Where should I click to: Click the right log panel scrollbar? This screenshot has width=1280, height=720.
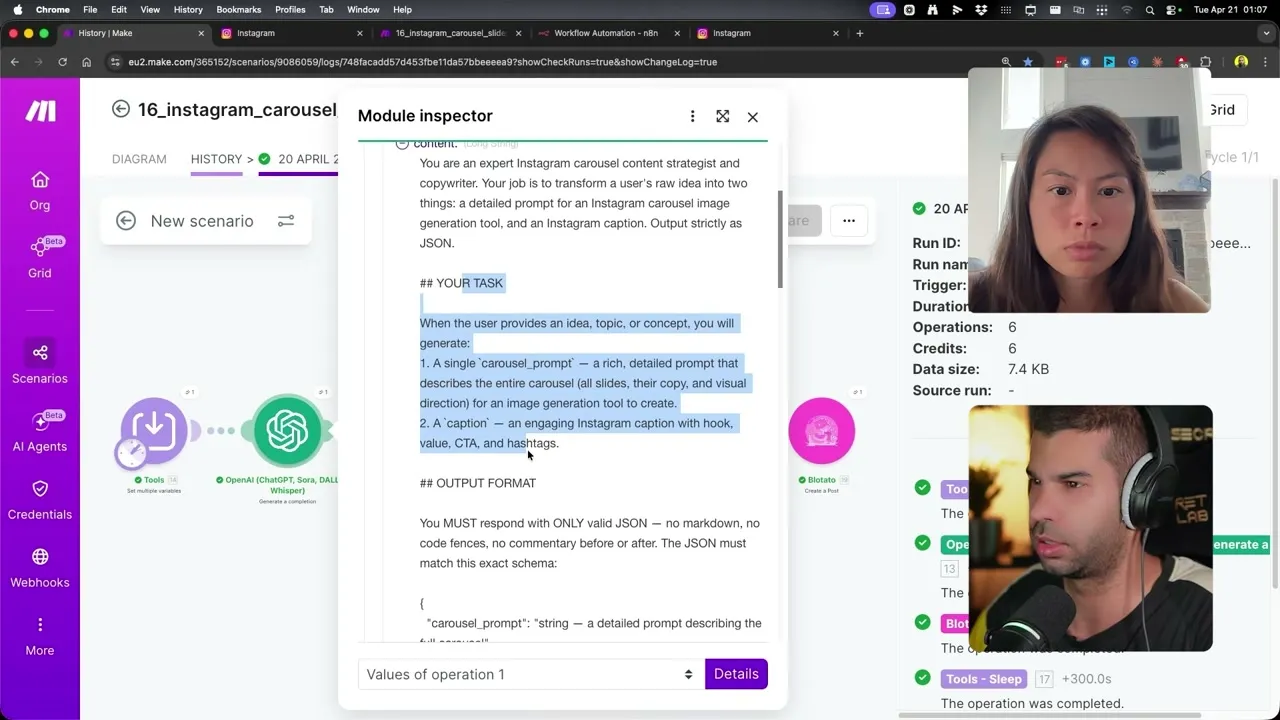tap(1275, 384)
